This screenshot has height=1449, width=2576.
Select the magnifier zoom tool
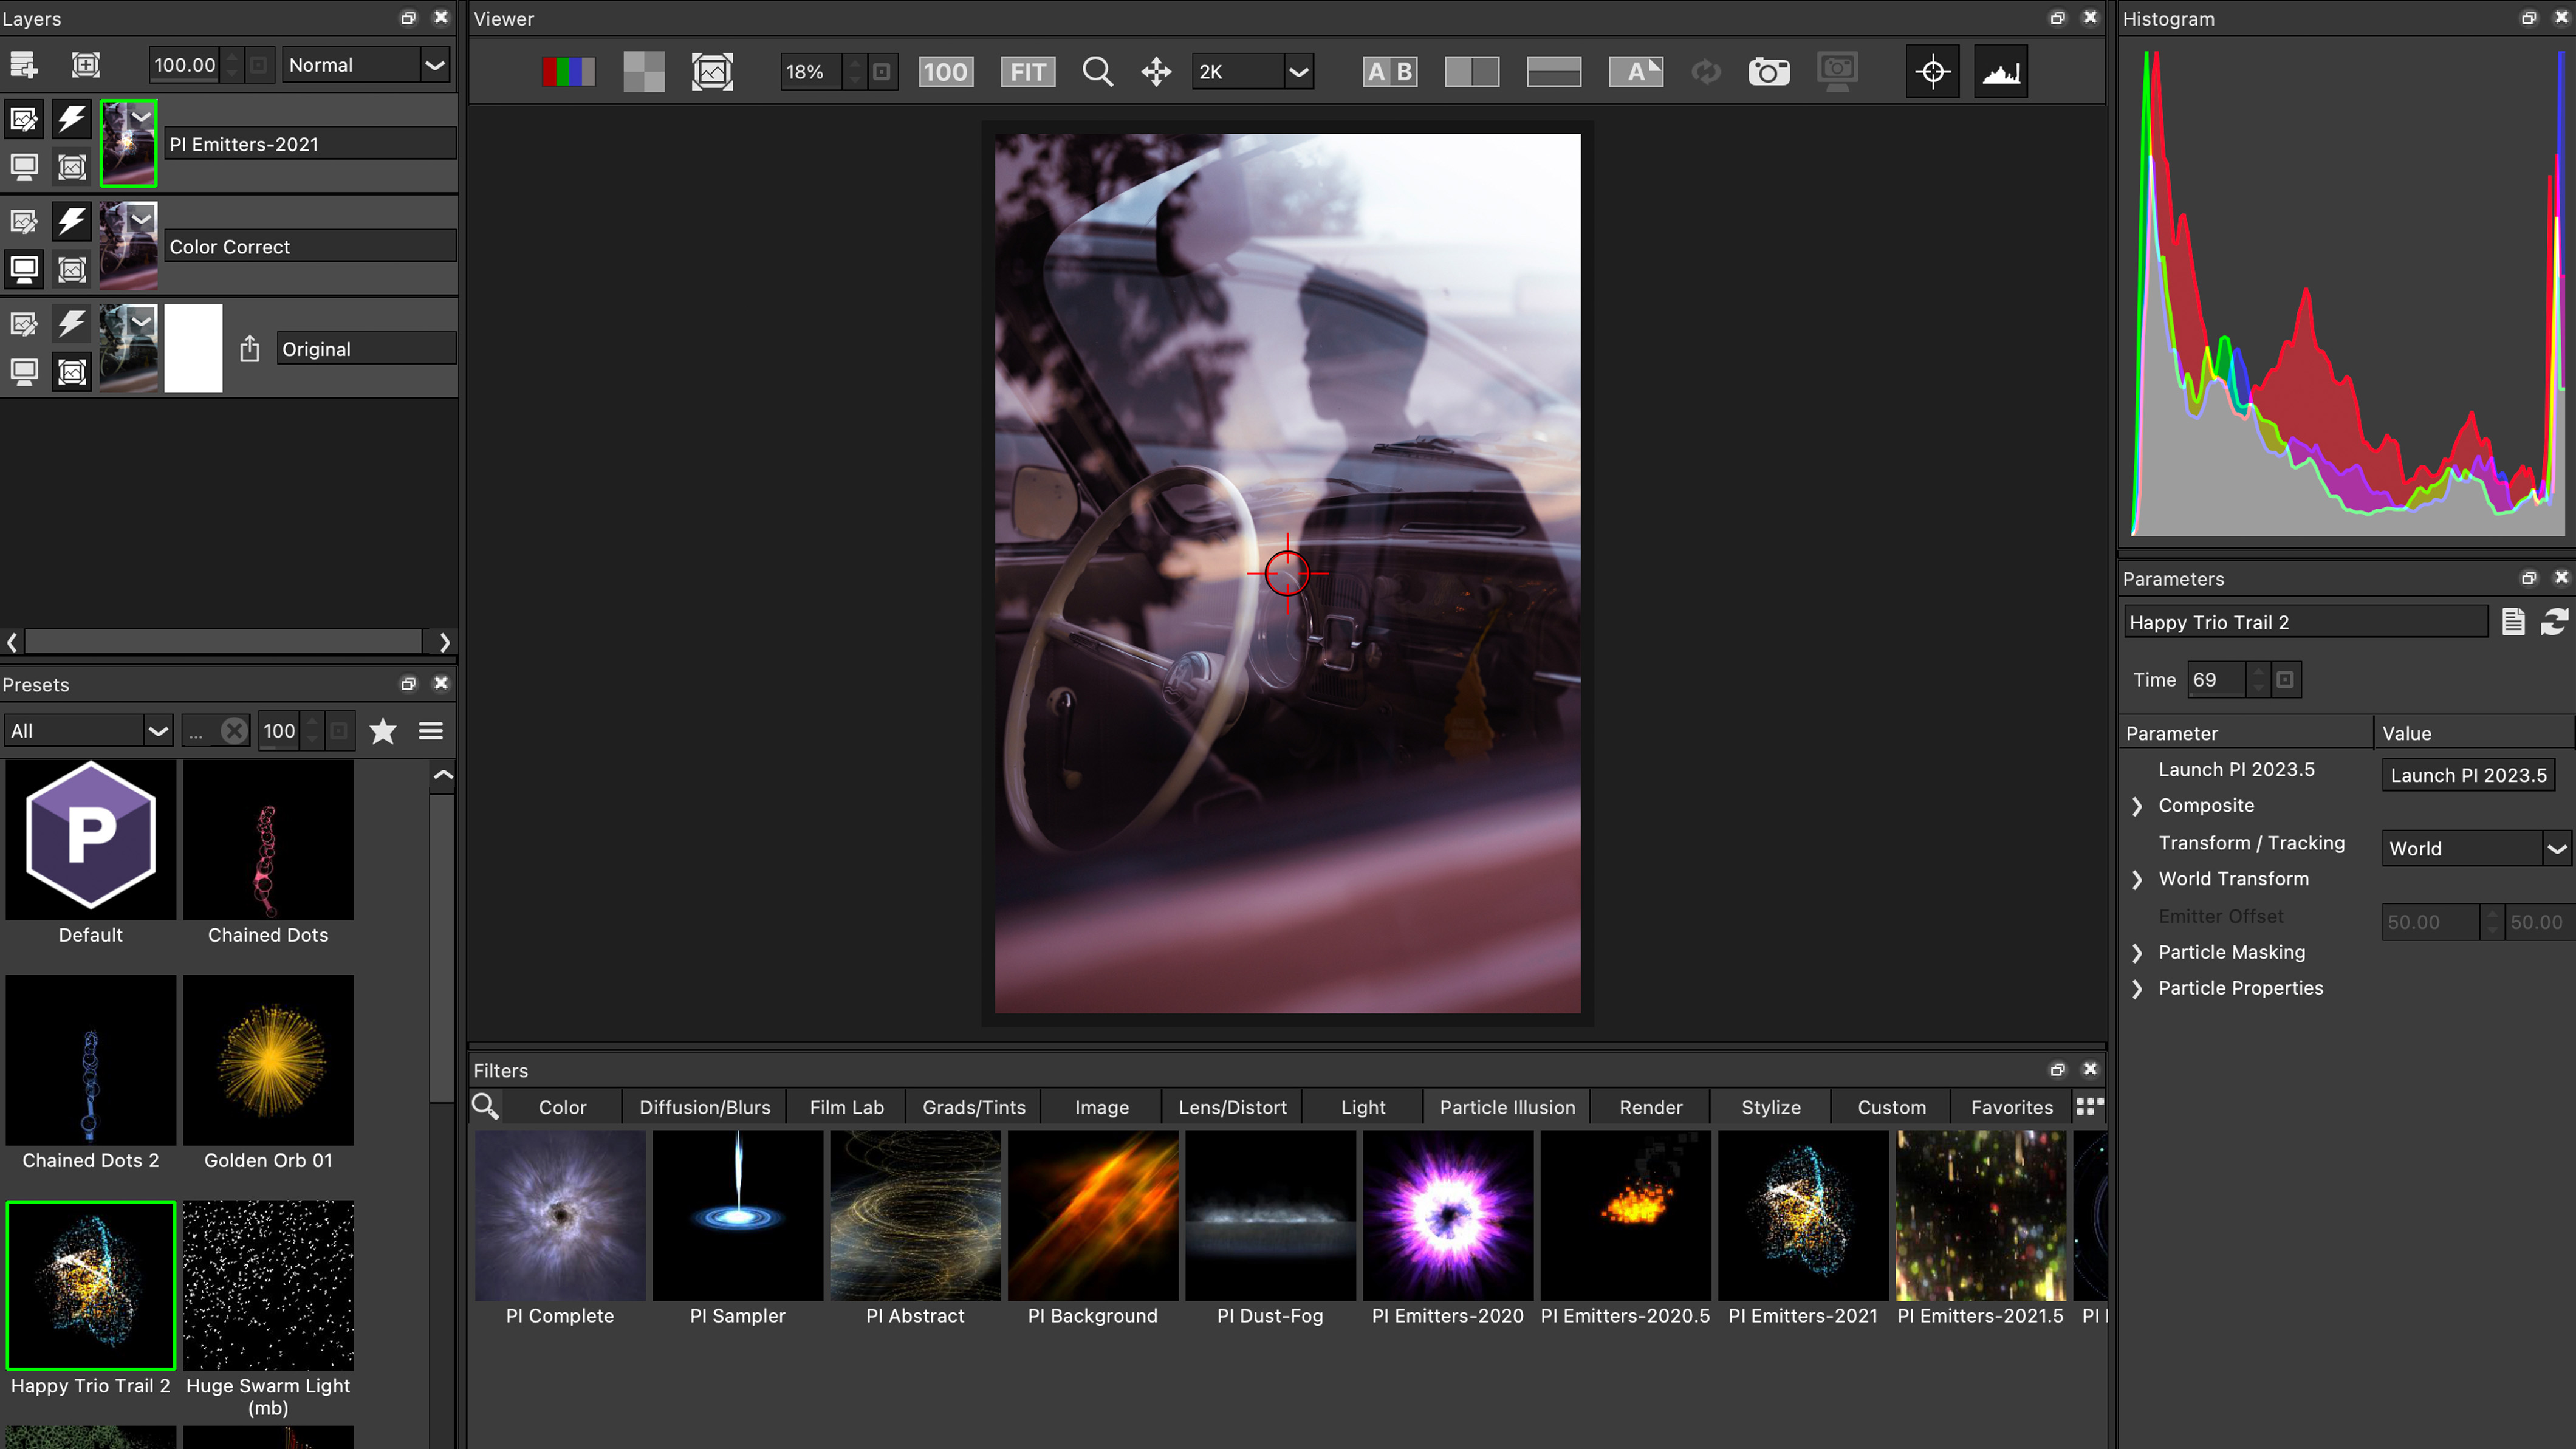pos(1097,72)
